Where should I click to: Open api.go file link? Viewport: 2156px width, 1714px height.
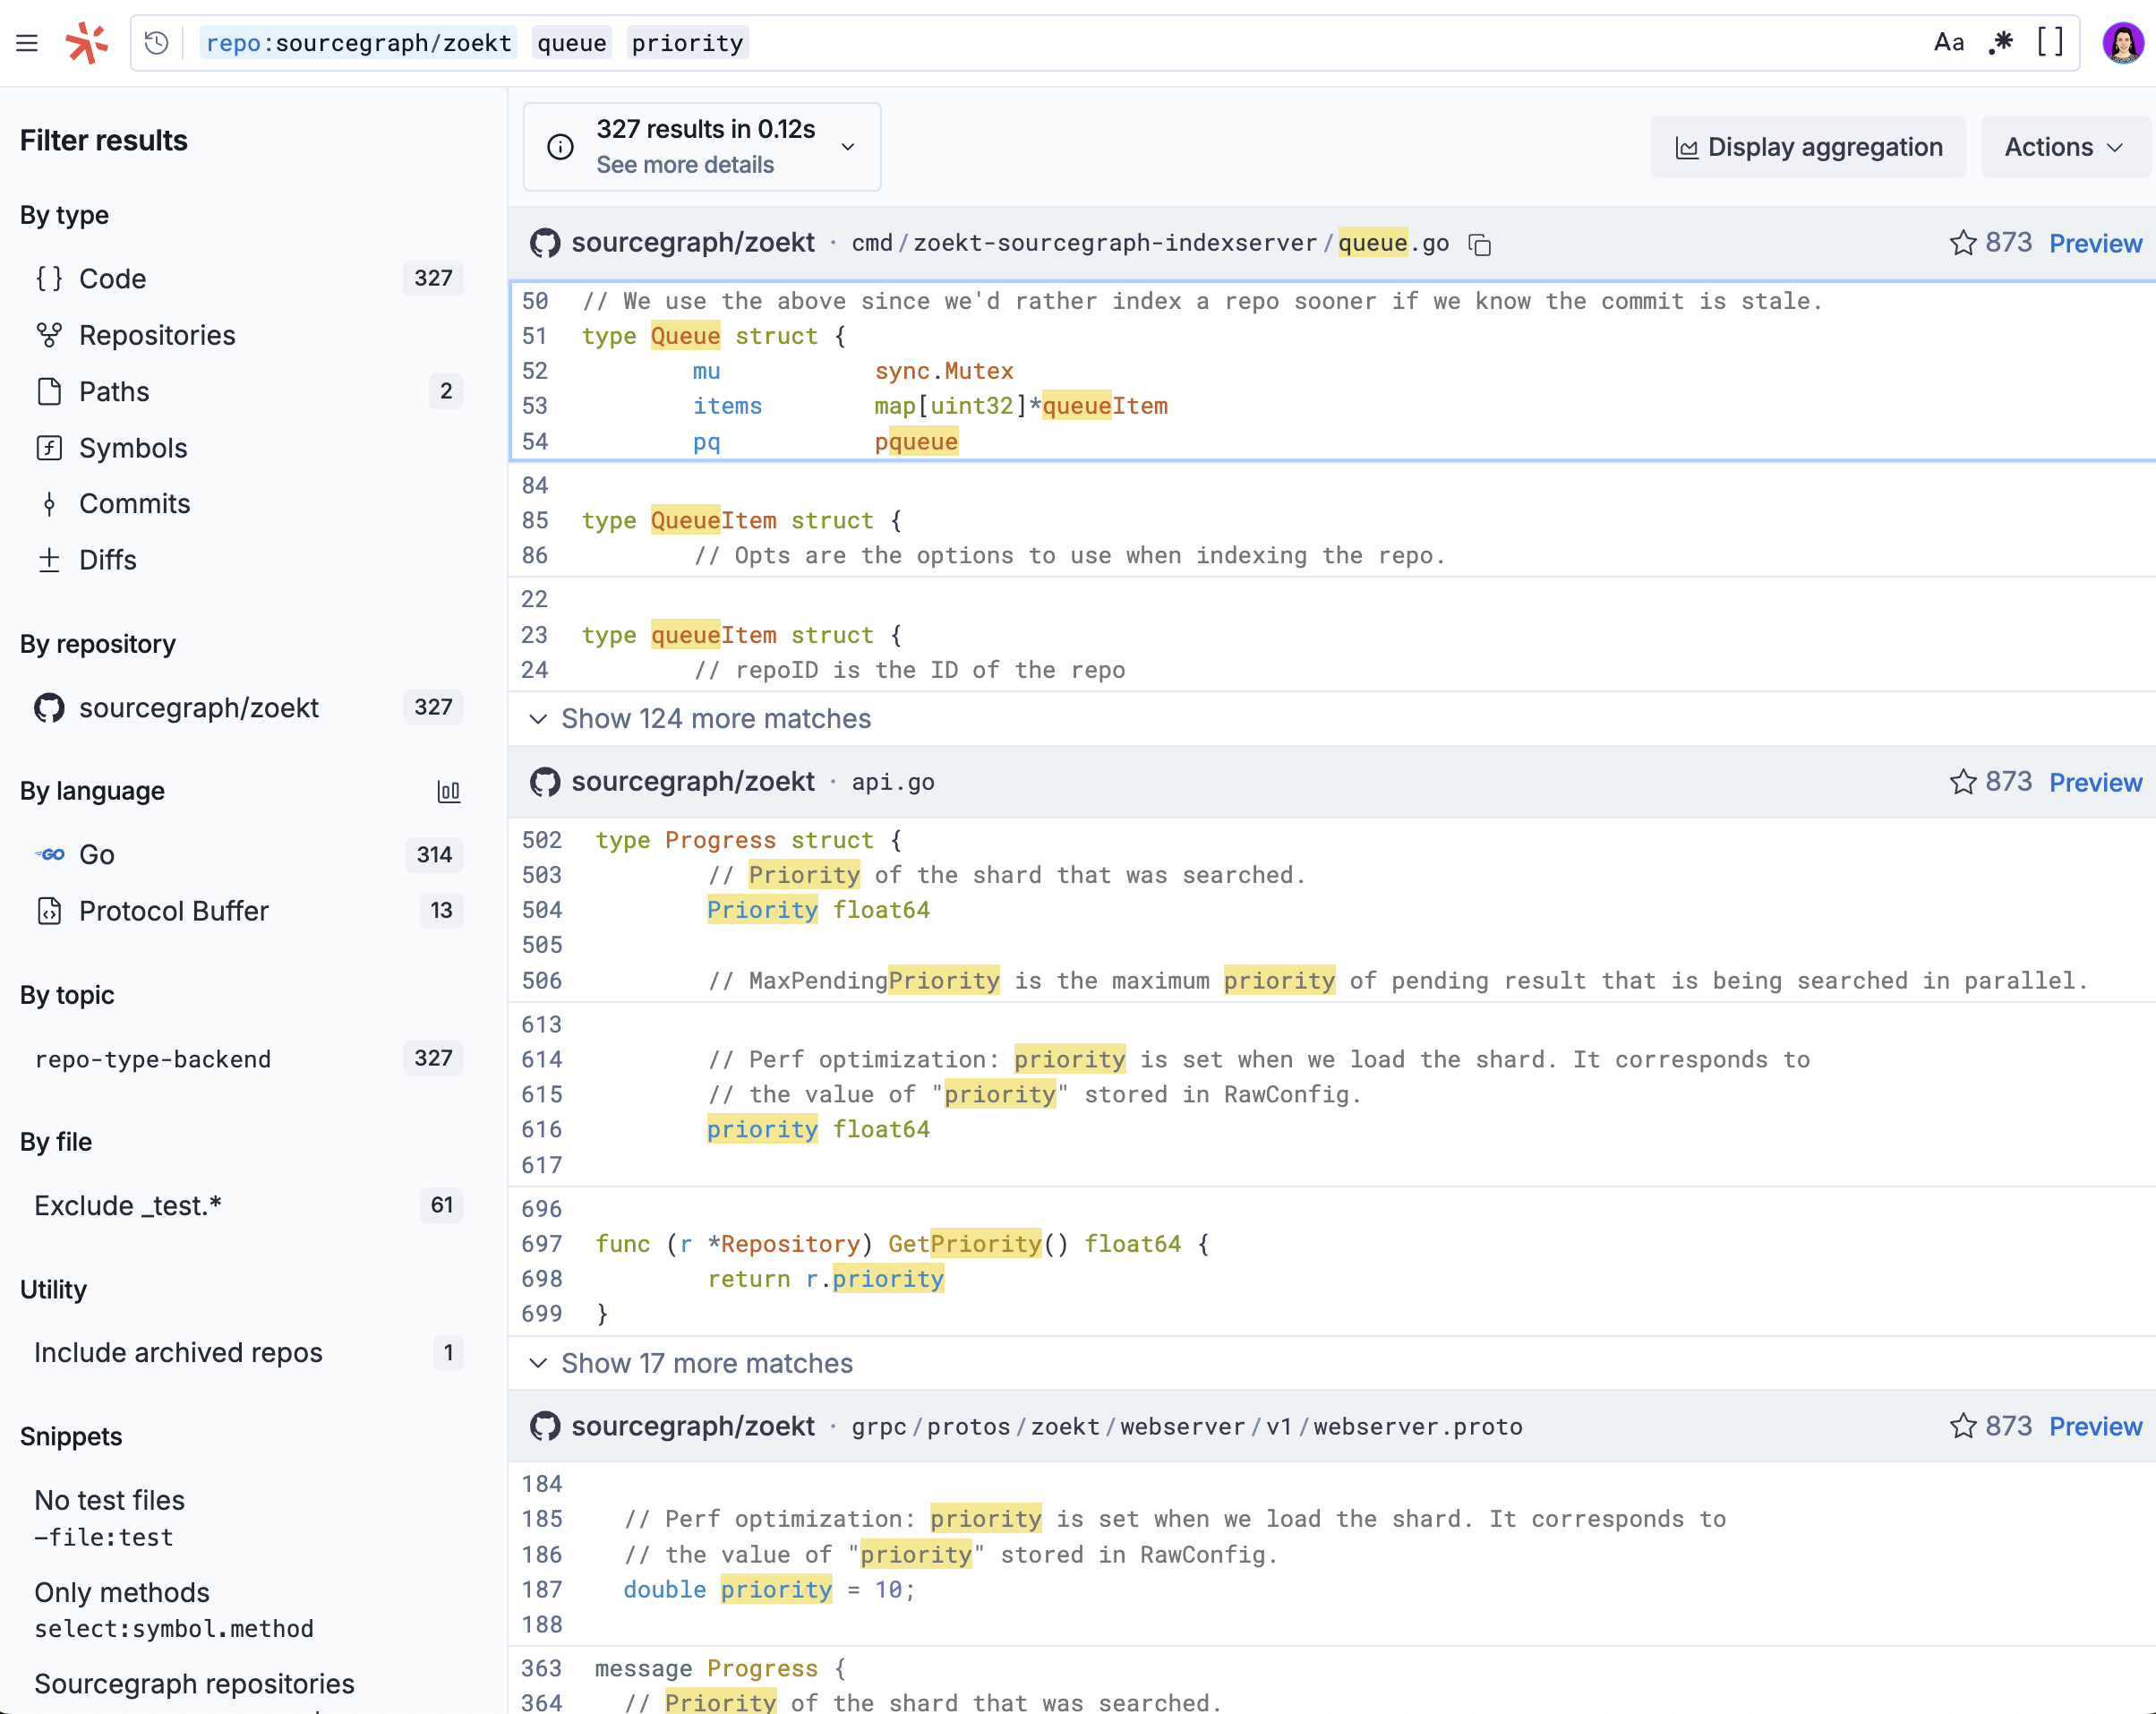[x=893, y=782]
